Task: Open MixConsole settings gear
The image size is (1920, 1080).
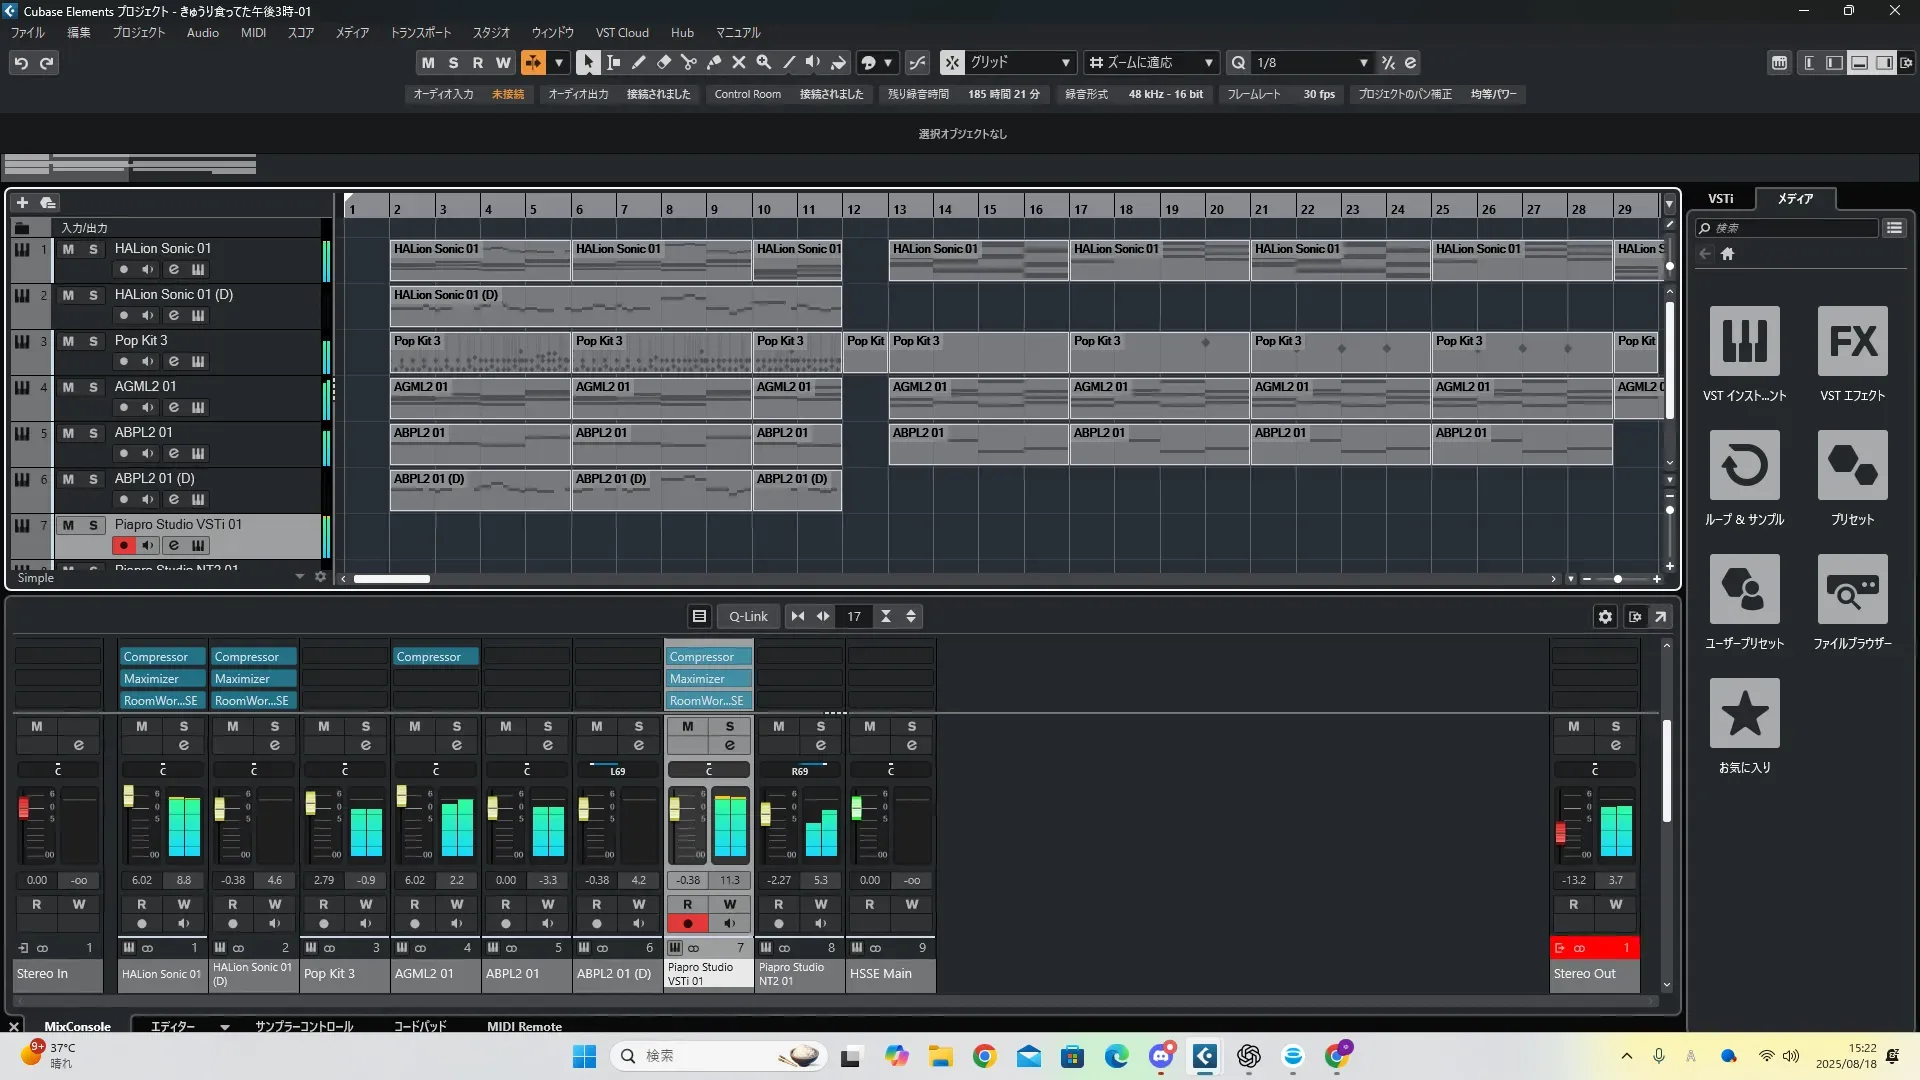Action: 1605,617
